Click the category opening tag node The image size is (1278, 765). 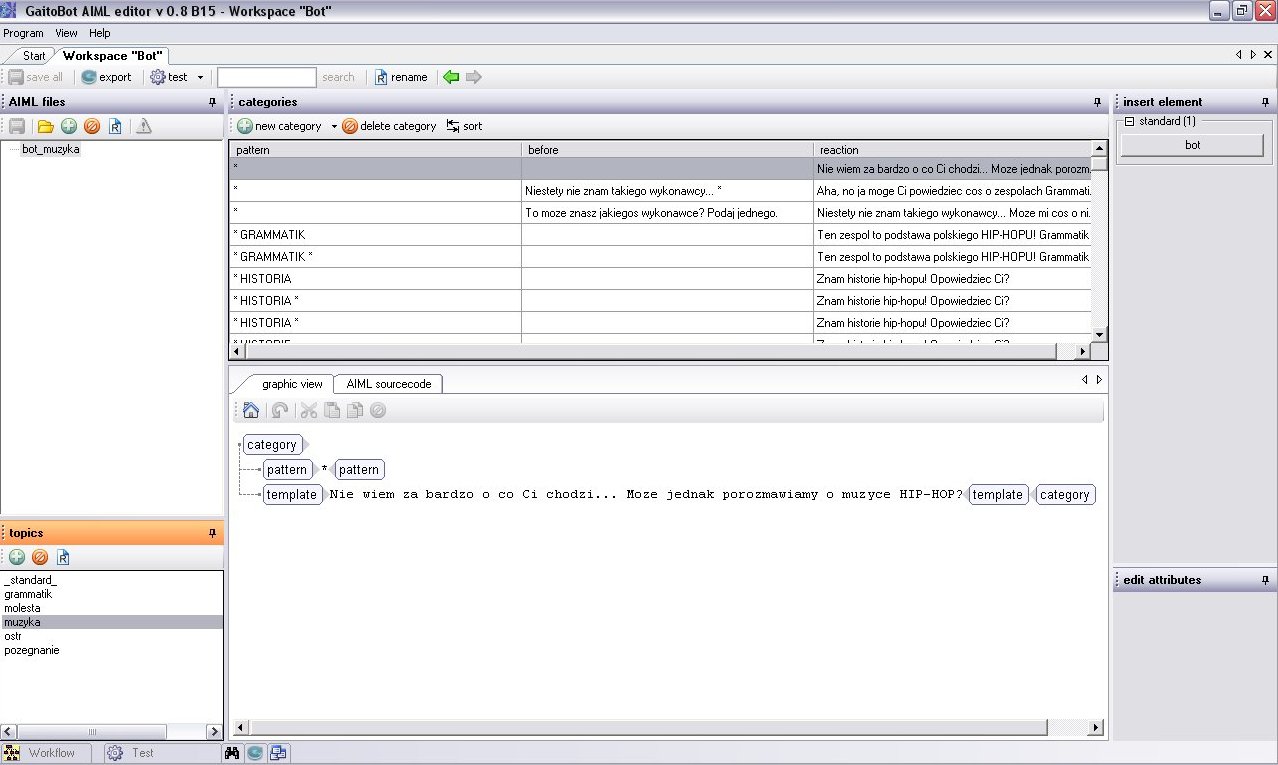click(x=272, y=445)
